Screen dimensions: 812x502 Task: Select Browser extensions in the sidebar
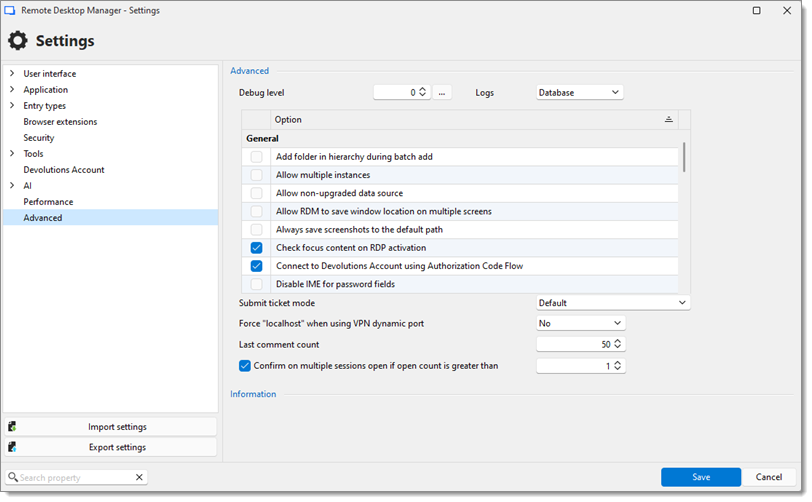click(60, 122)
